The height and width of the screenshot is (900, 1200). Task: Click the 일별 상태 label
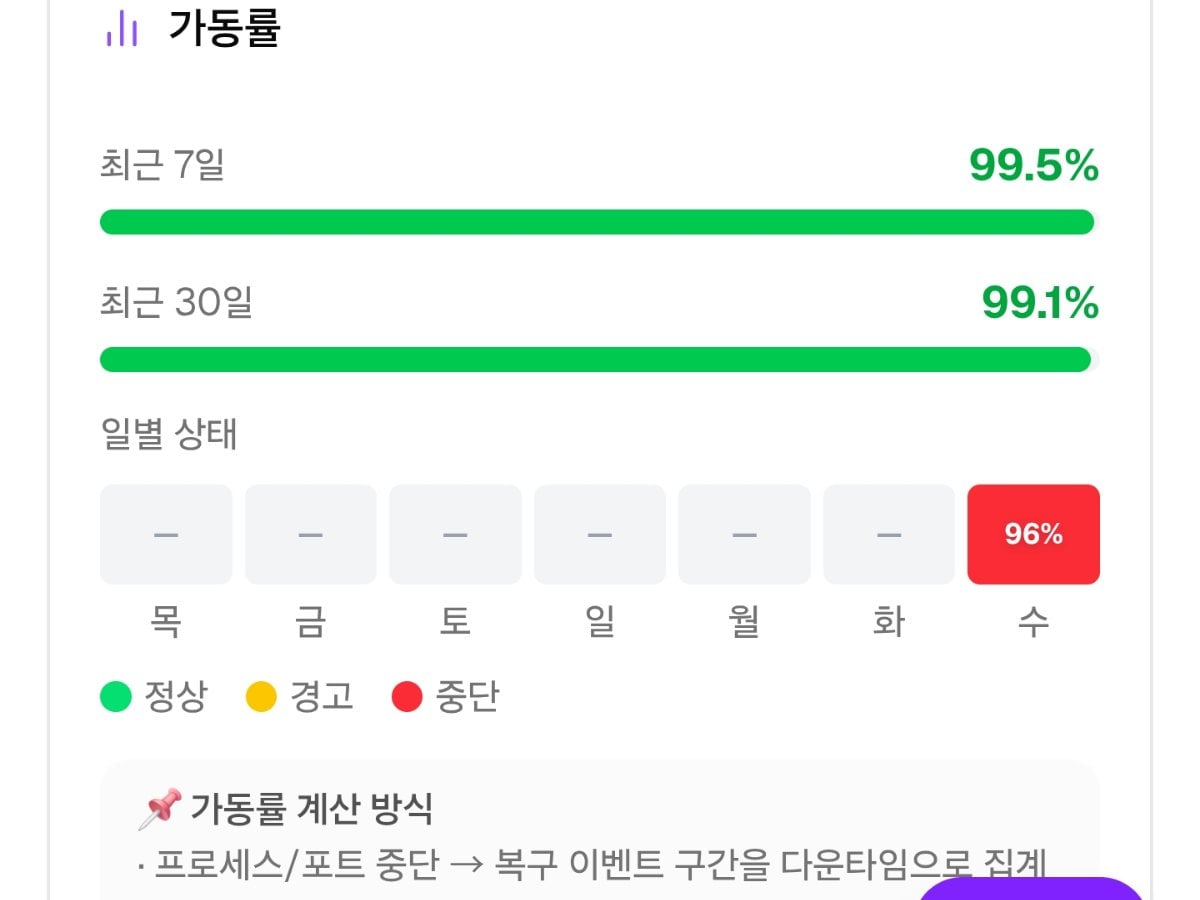(169, 434)
